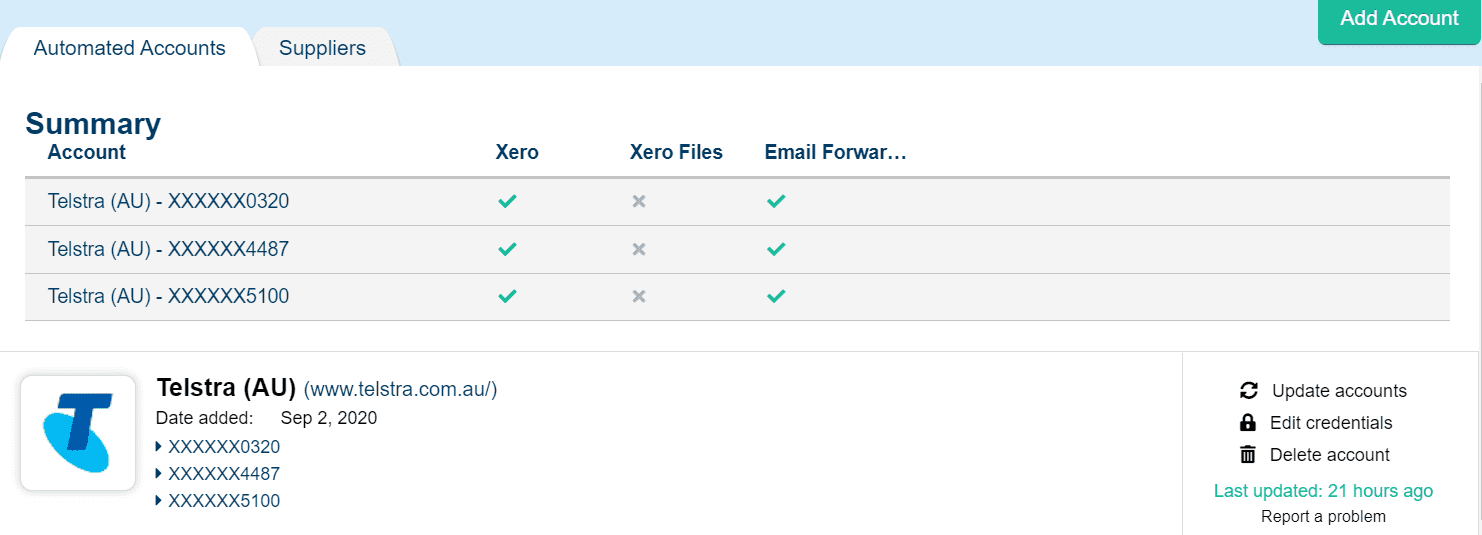Toggle Xero Files cross for account XXXXXX4487
The image size is (1482, 535).
(639, 249)
